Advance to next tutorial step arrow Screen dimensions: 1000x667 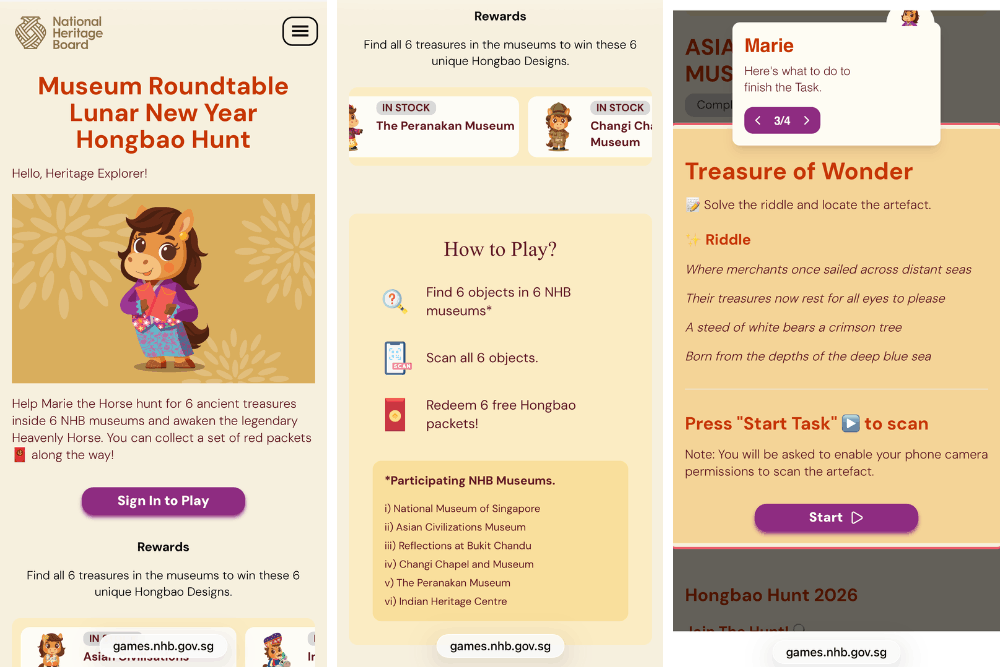click(806, 121)
